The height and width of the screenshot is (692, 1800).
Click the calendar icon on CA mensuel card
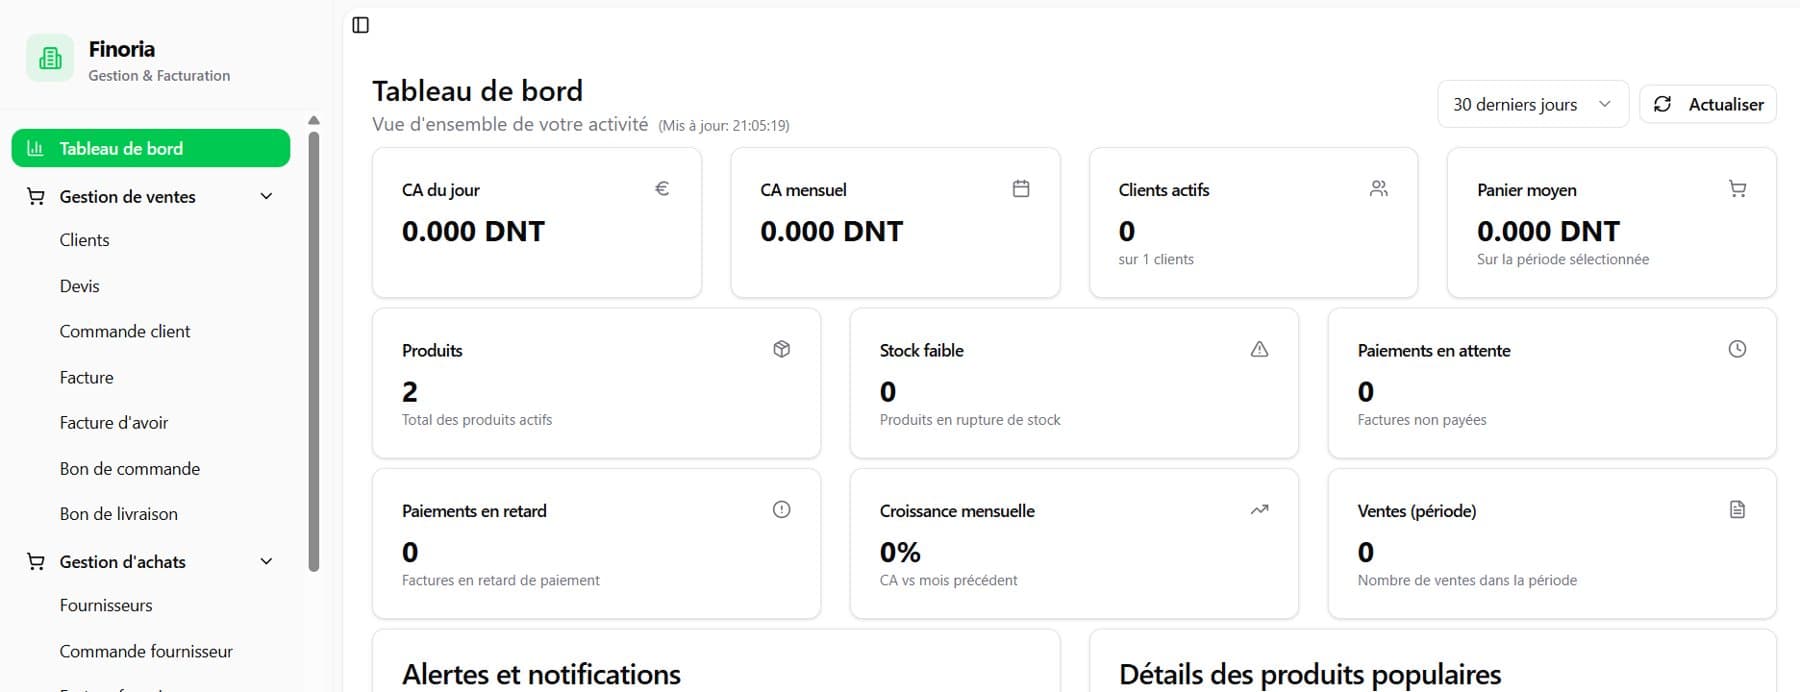click(x=1021, y=188)
